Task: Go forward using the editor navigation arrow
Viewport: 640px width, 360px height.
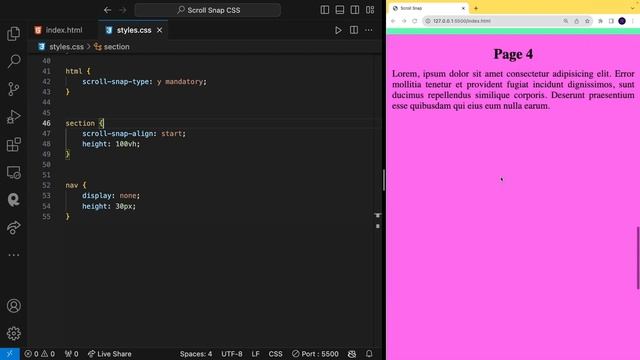Action: click(x=123, y=10)
